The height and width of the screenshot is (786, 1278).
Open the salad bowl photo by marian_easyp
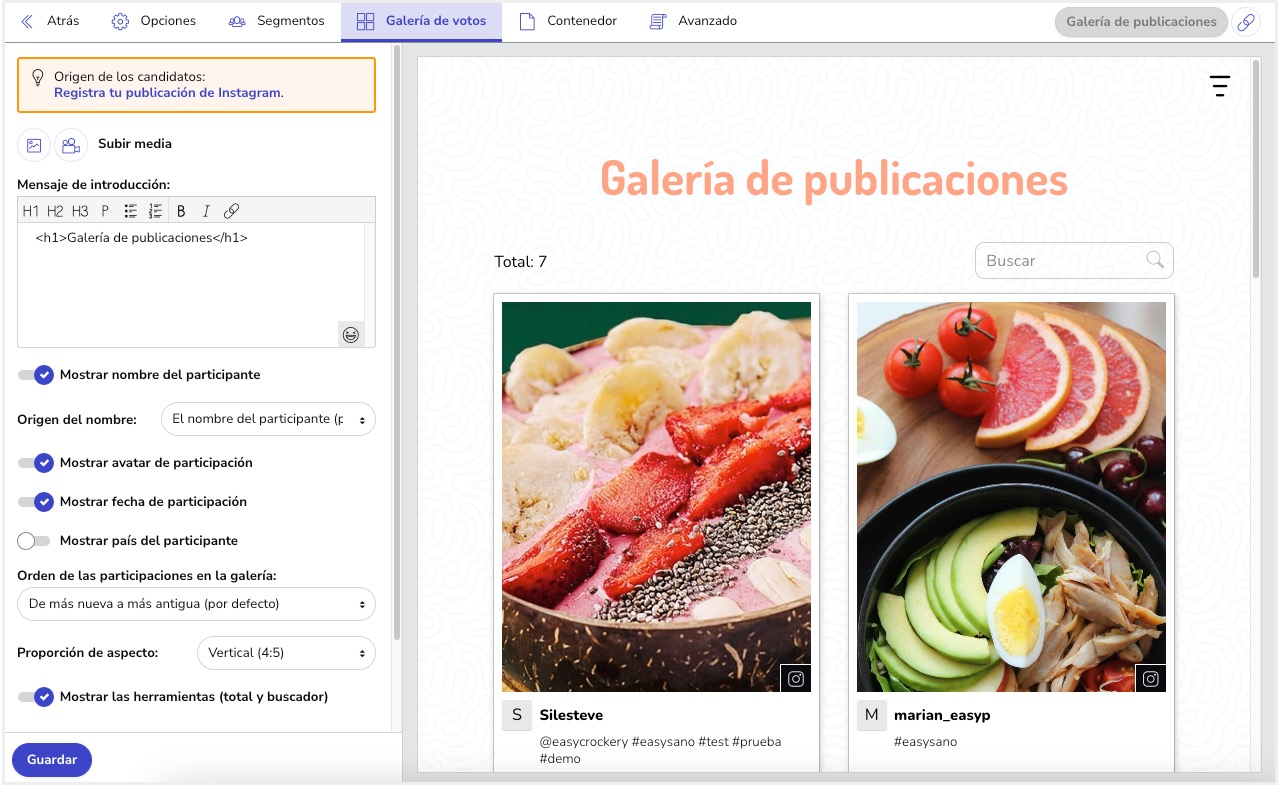(1011, 497)
